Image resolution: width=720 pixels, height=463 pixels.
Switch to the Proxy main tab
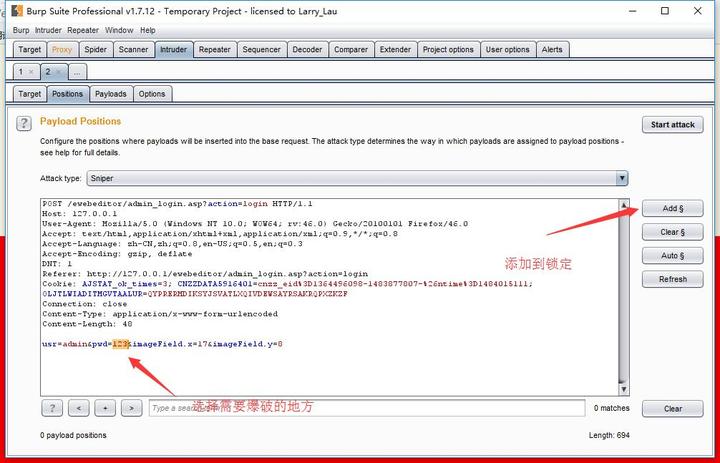[x=62, y=50]
